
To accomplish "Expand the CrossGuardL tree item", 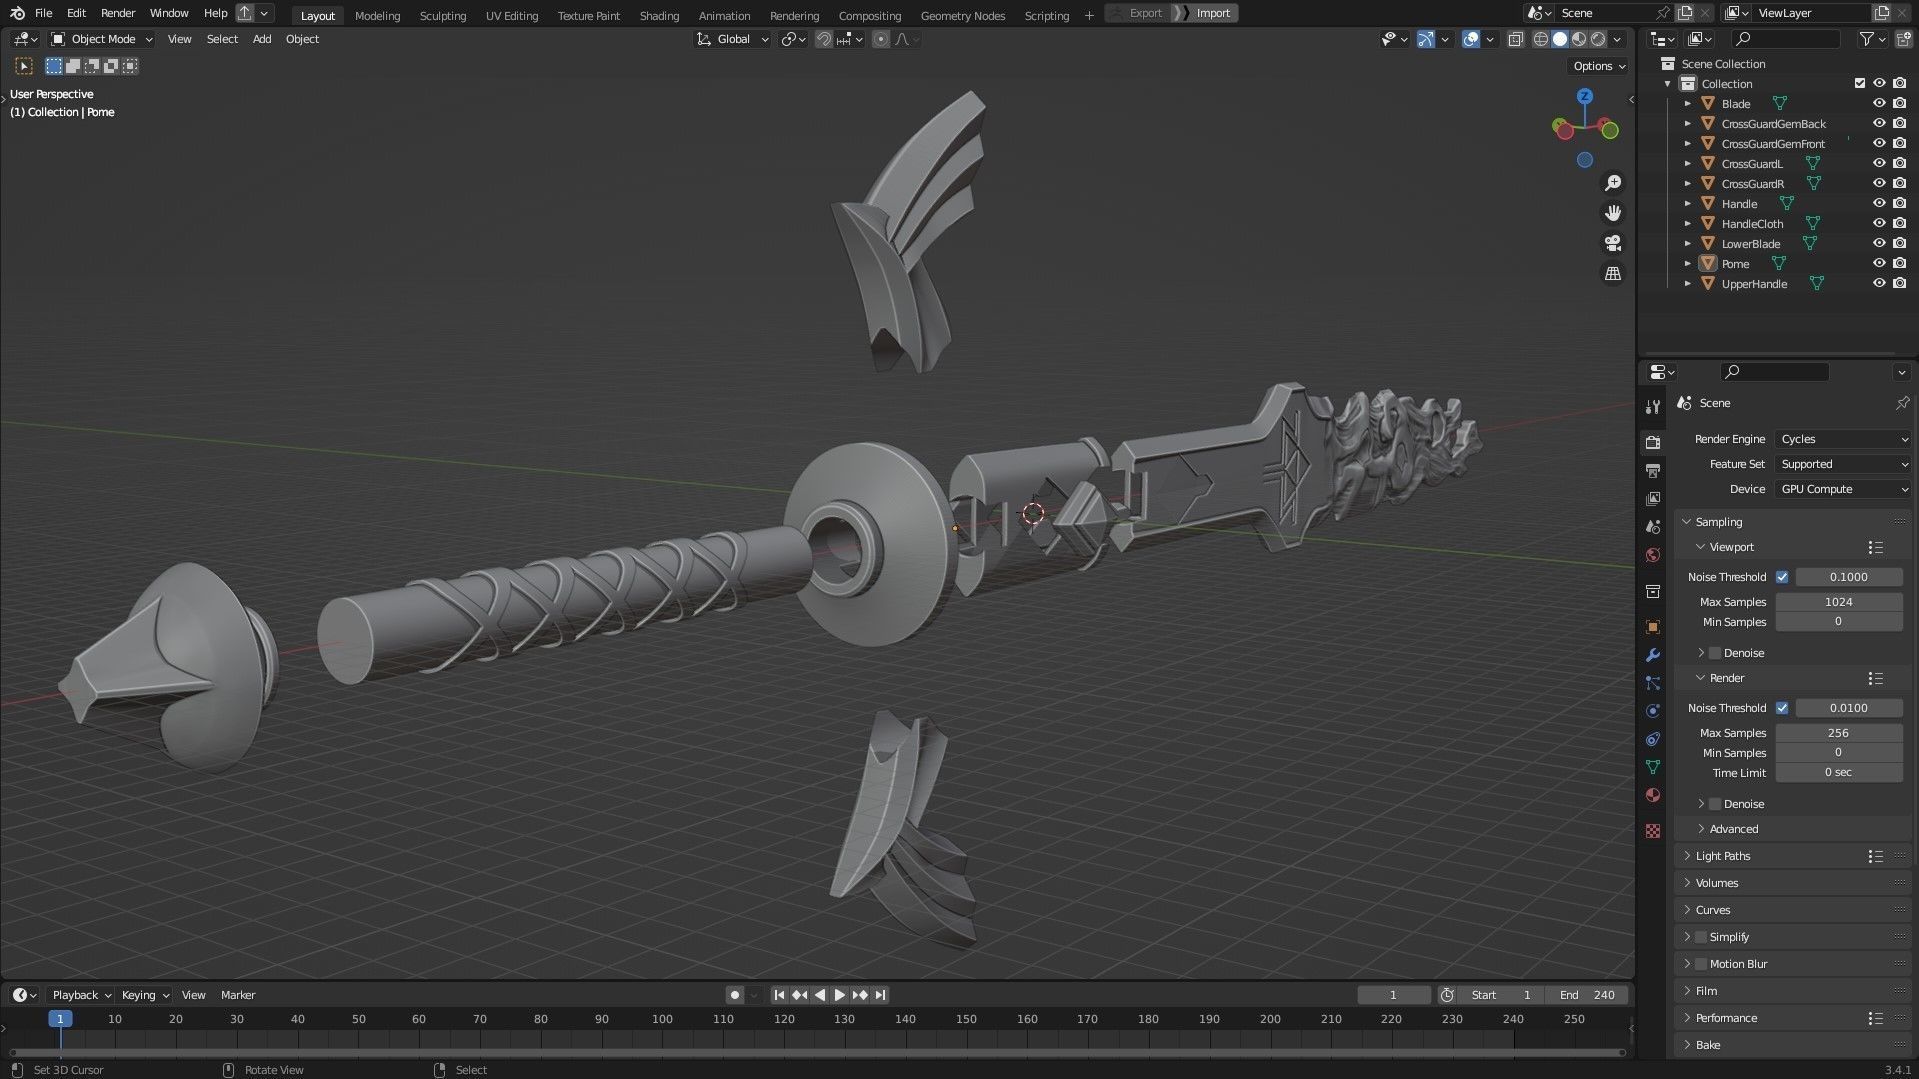I will [x=1688, y=163].
